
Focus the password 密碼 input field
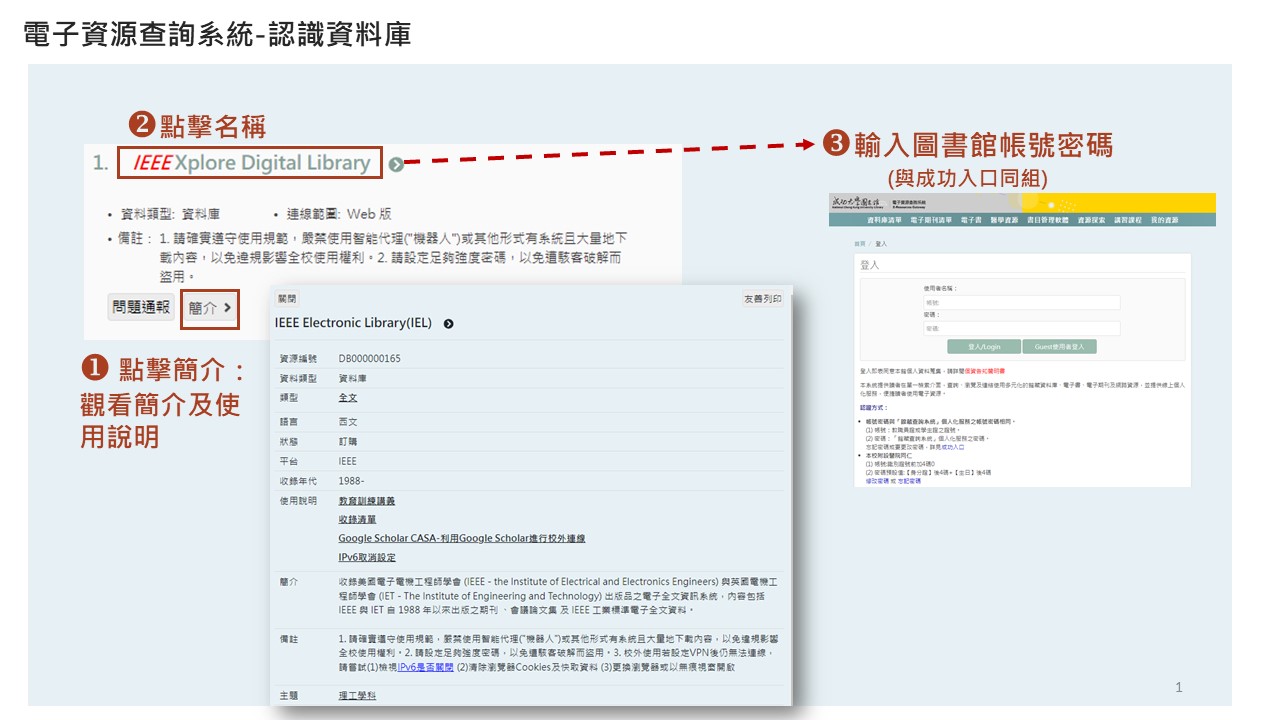point(1022,328)
